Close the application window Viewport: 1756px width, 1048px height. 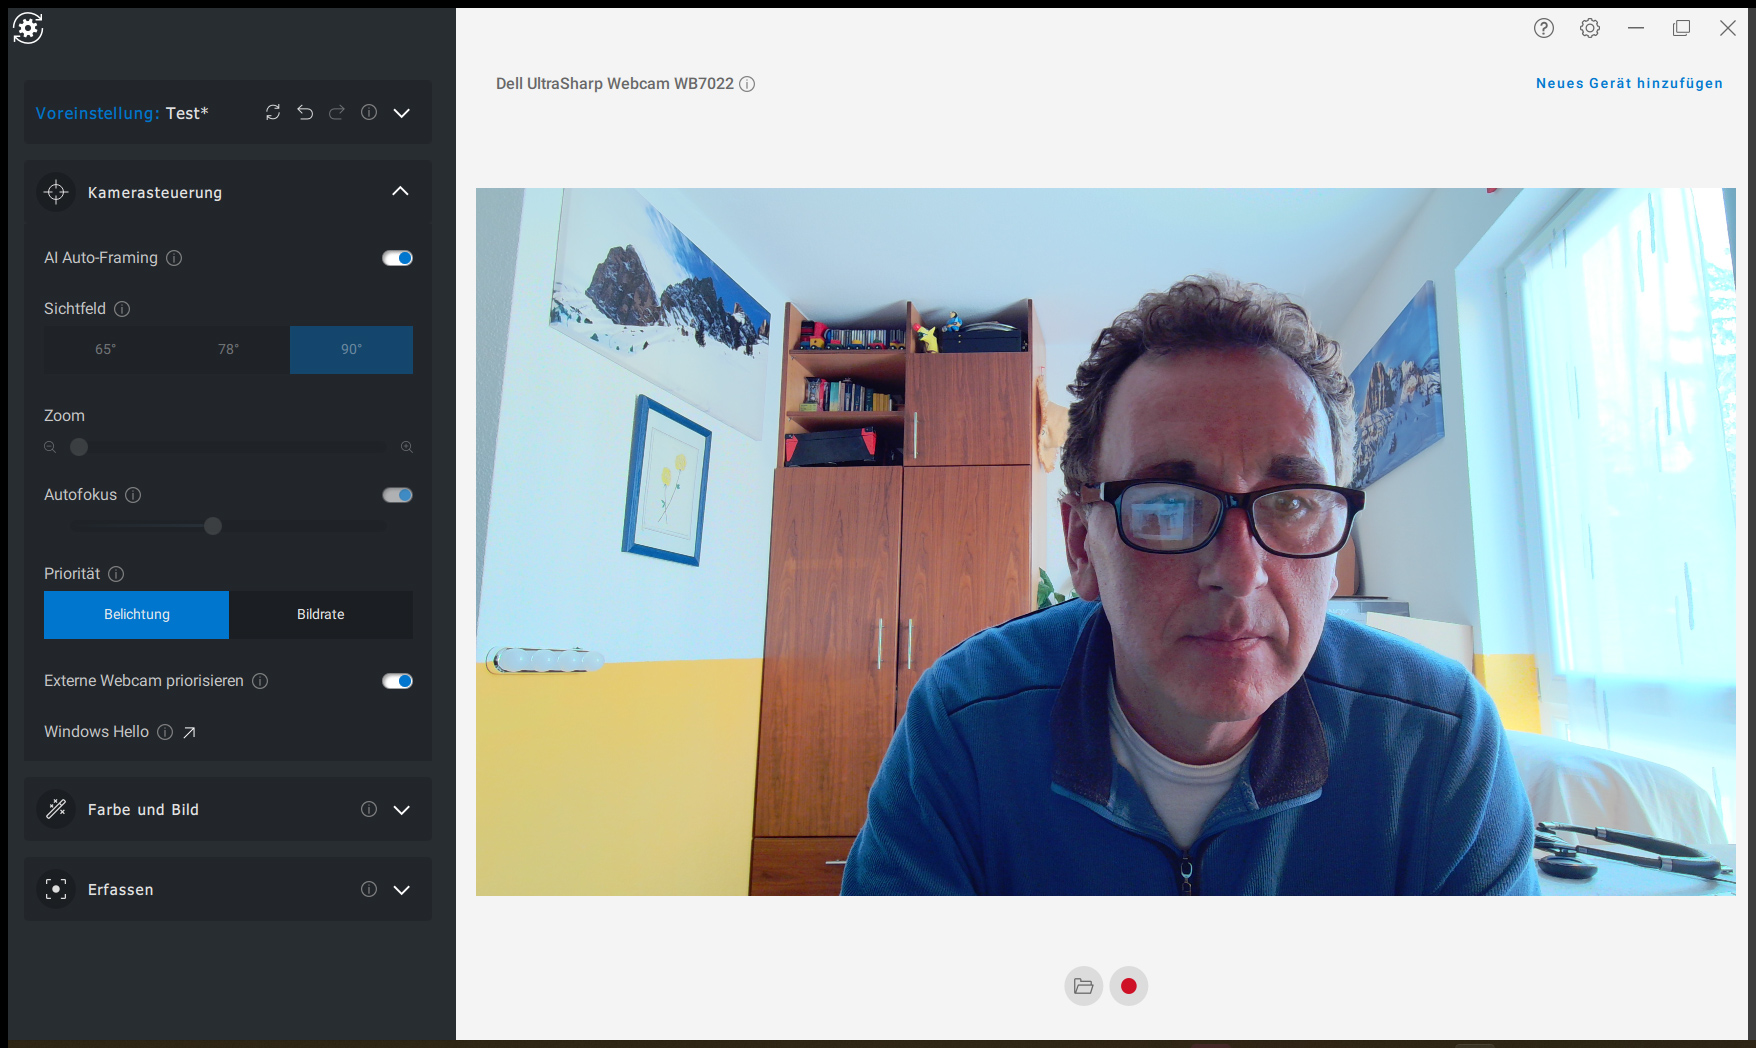click(x=1728, y=28)
